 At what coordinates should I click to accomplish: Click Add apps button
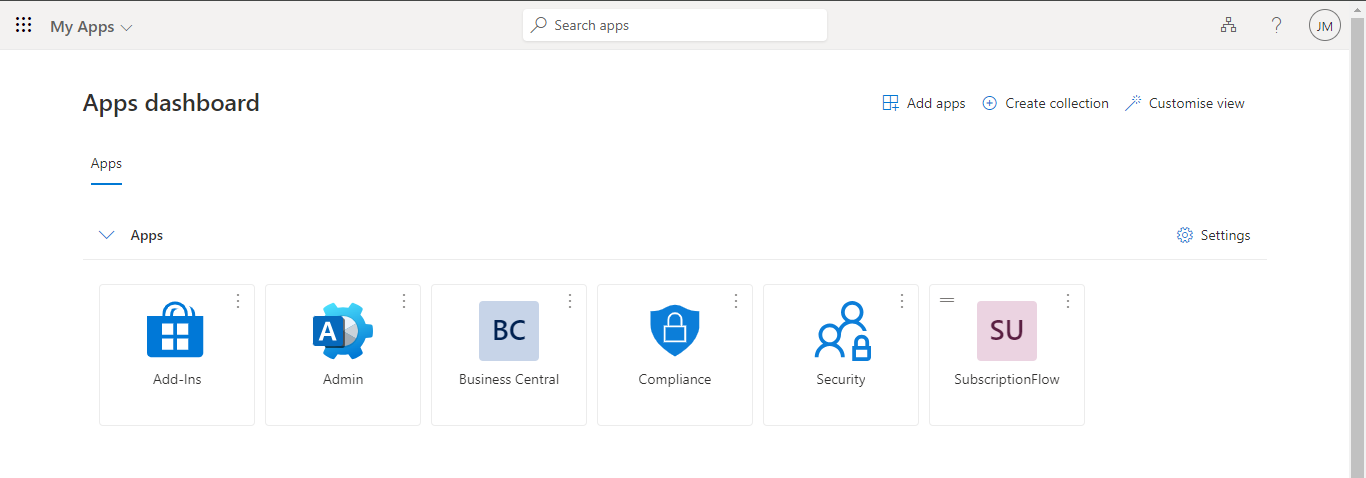click(x=924, y=103)
